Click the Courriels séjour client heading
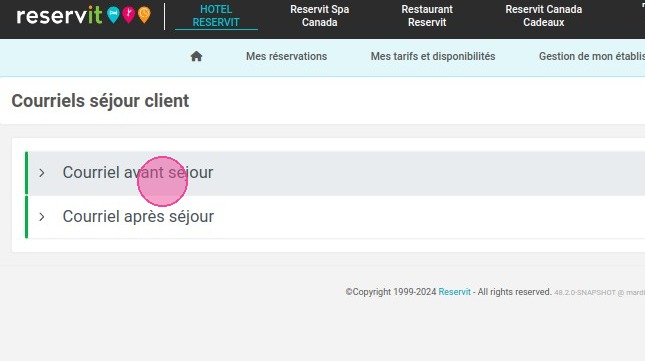 point(100,101)
